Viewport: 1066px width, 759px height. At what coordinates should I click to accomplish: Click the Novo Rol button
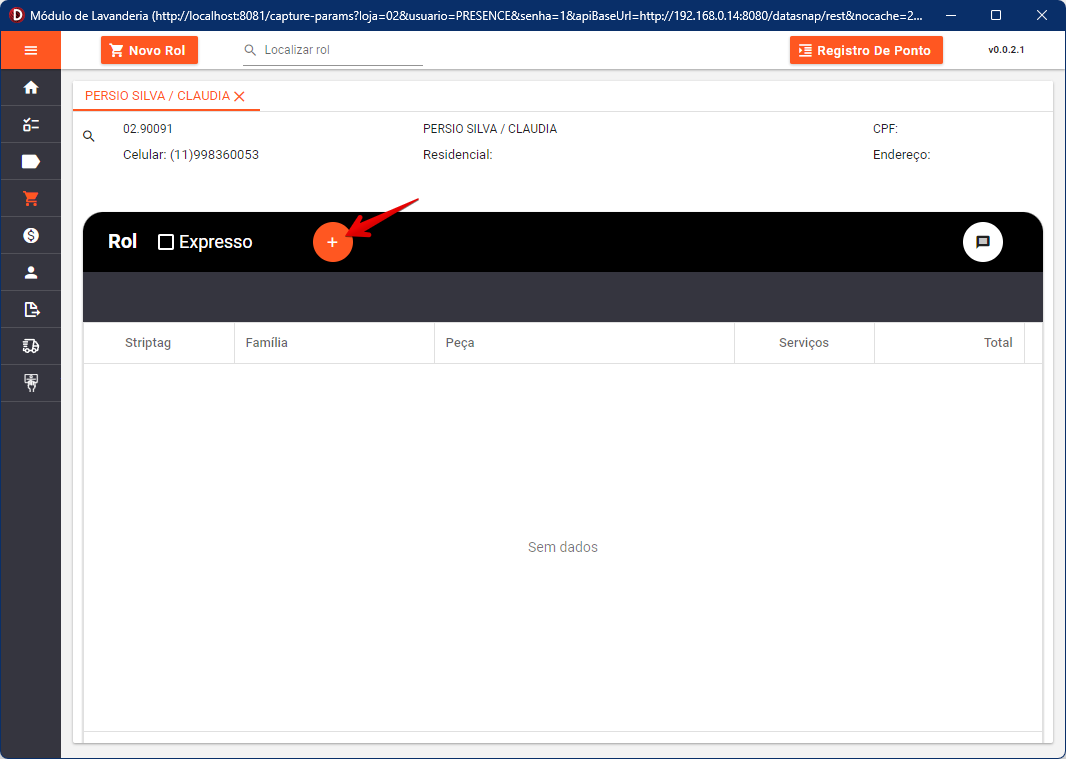(x=150, y=50)
